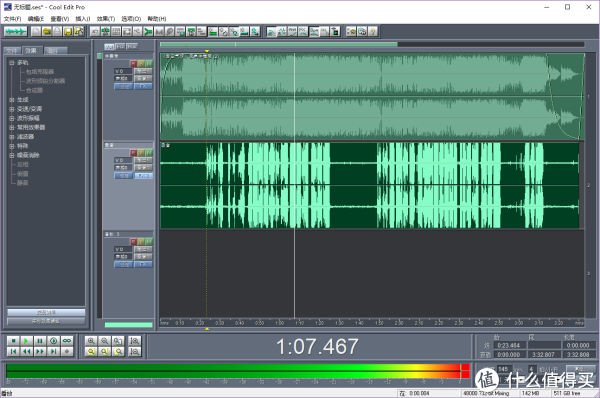
Task: Collapse the 多轨 tree node
Action: (12, 62)
